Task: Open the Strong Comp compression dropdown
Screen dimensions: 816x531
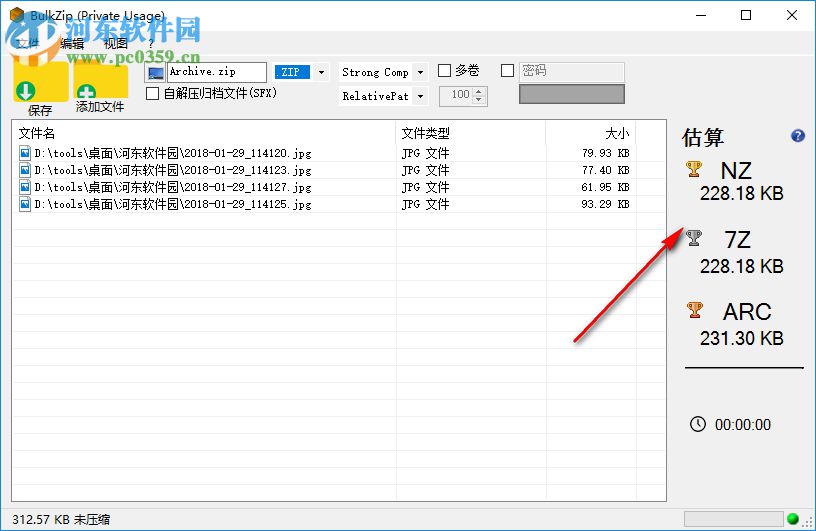Action: click(420, 72)
